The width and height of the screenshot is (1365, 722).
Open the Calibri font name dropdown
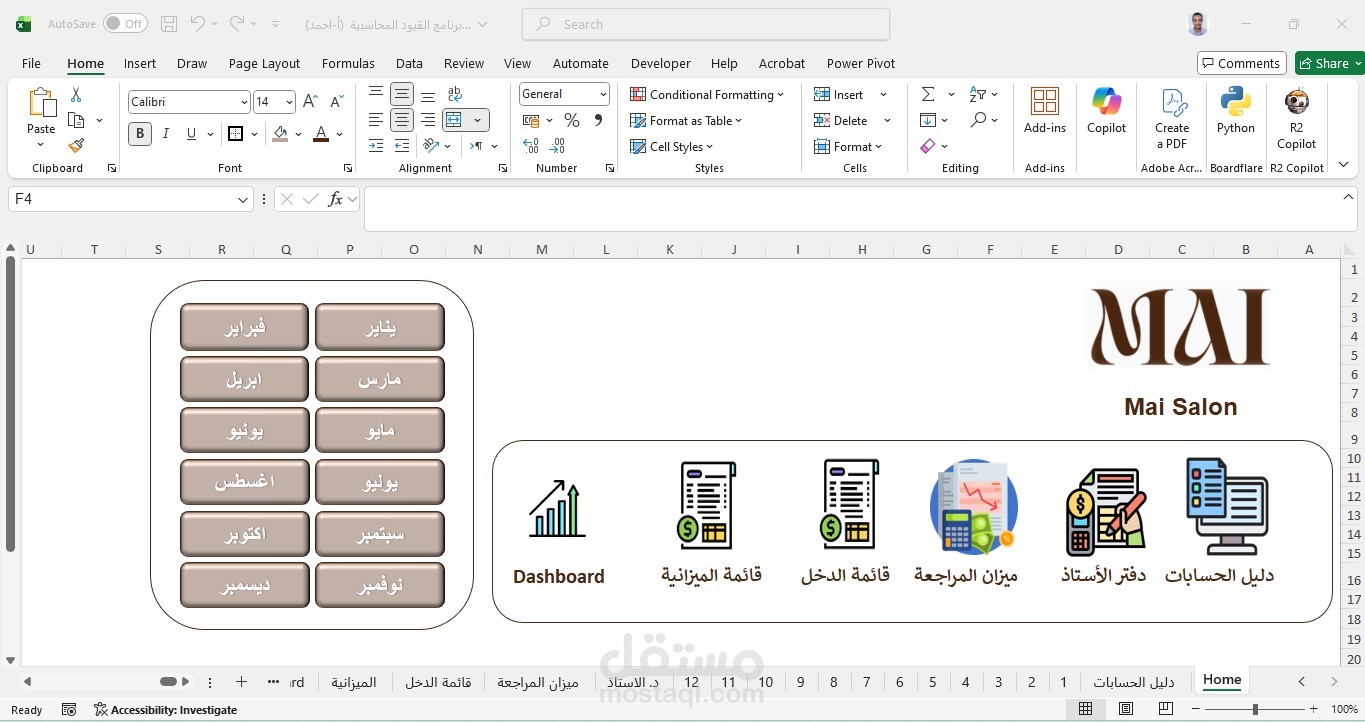[244, 102]
